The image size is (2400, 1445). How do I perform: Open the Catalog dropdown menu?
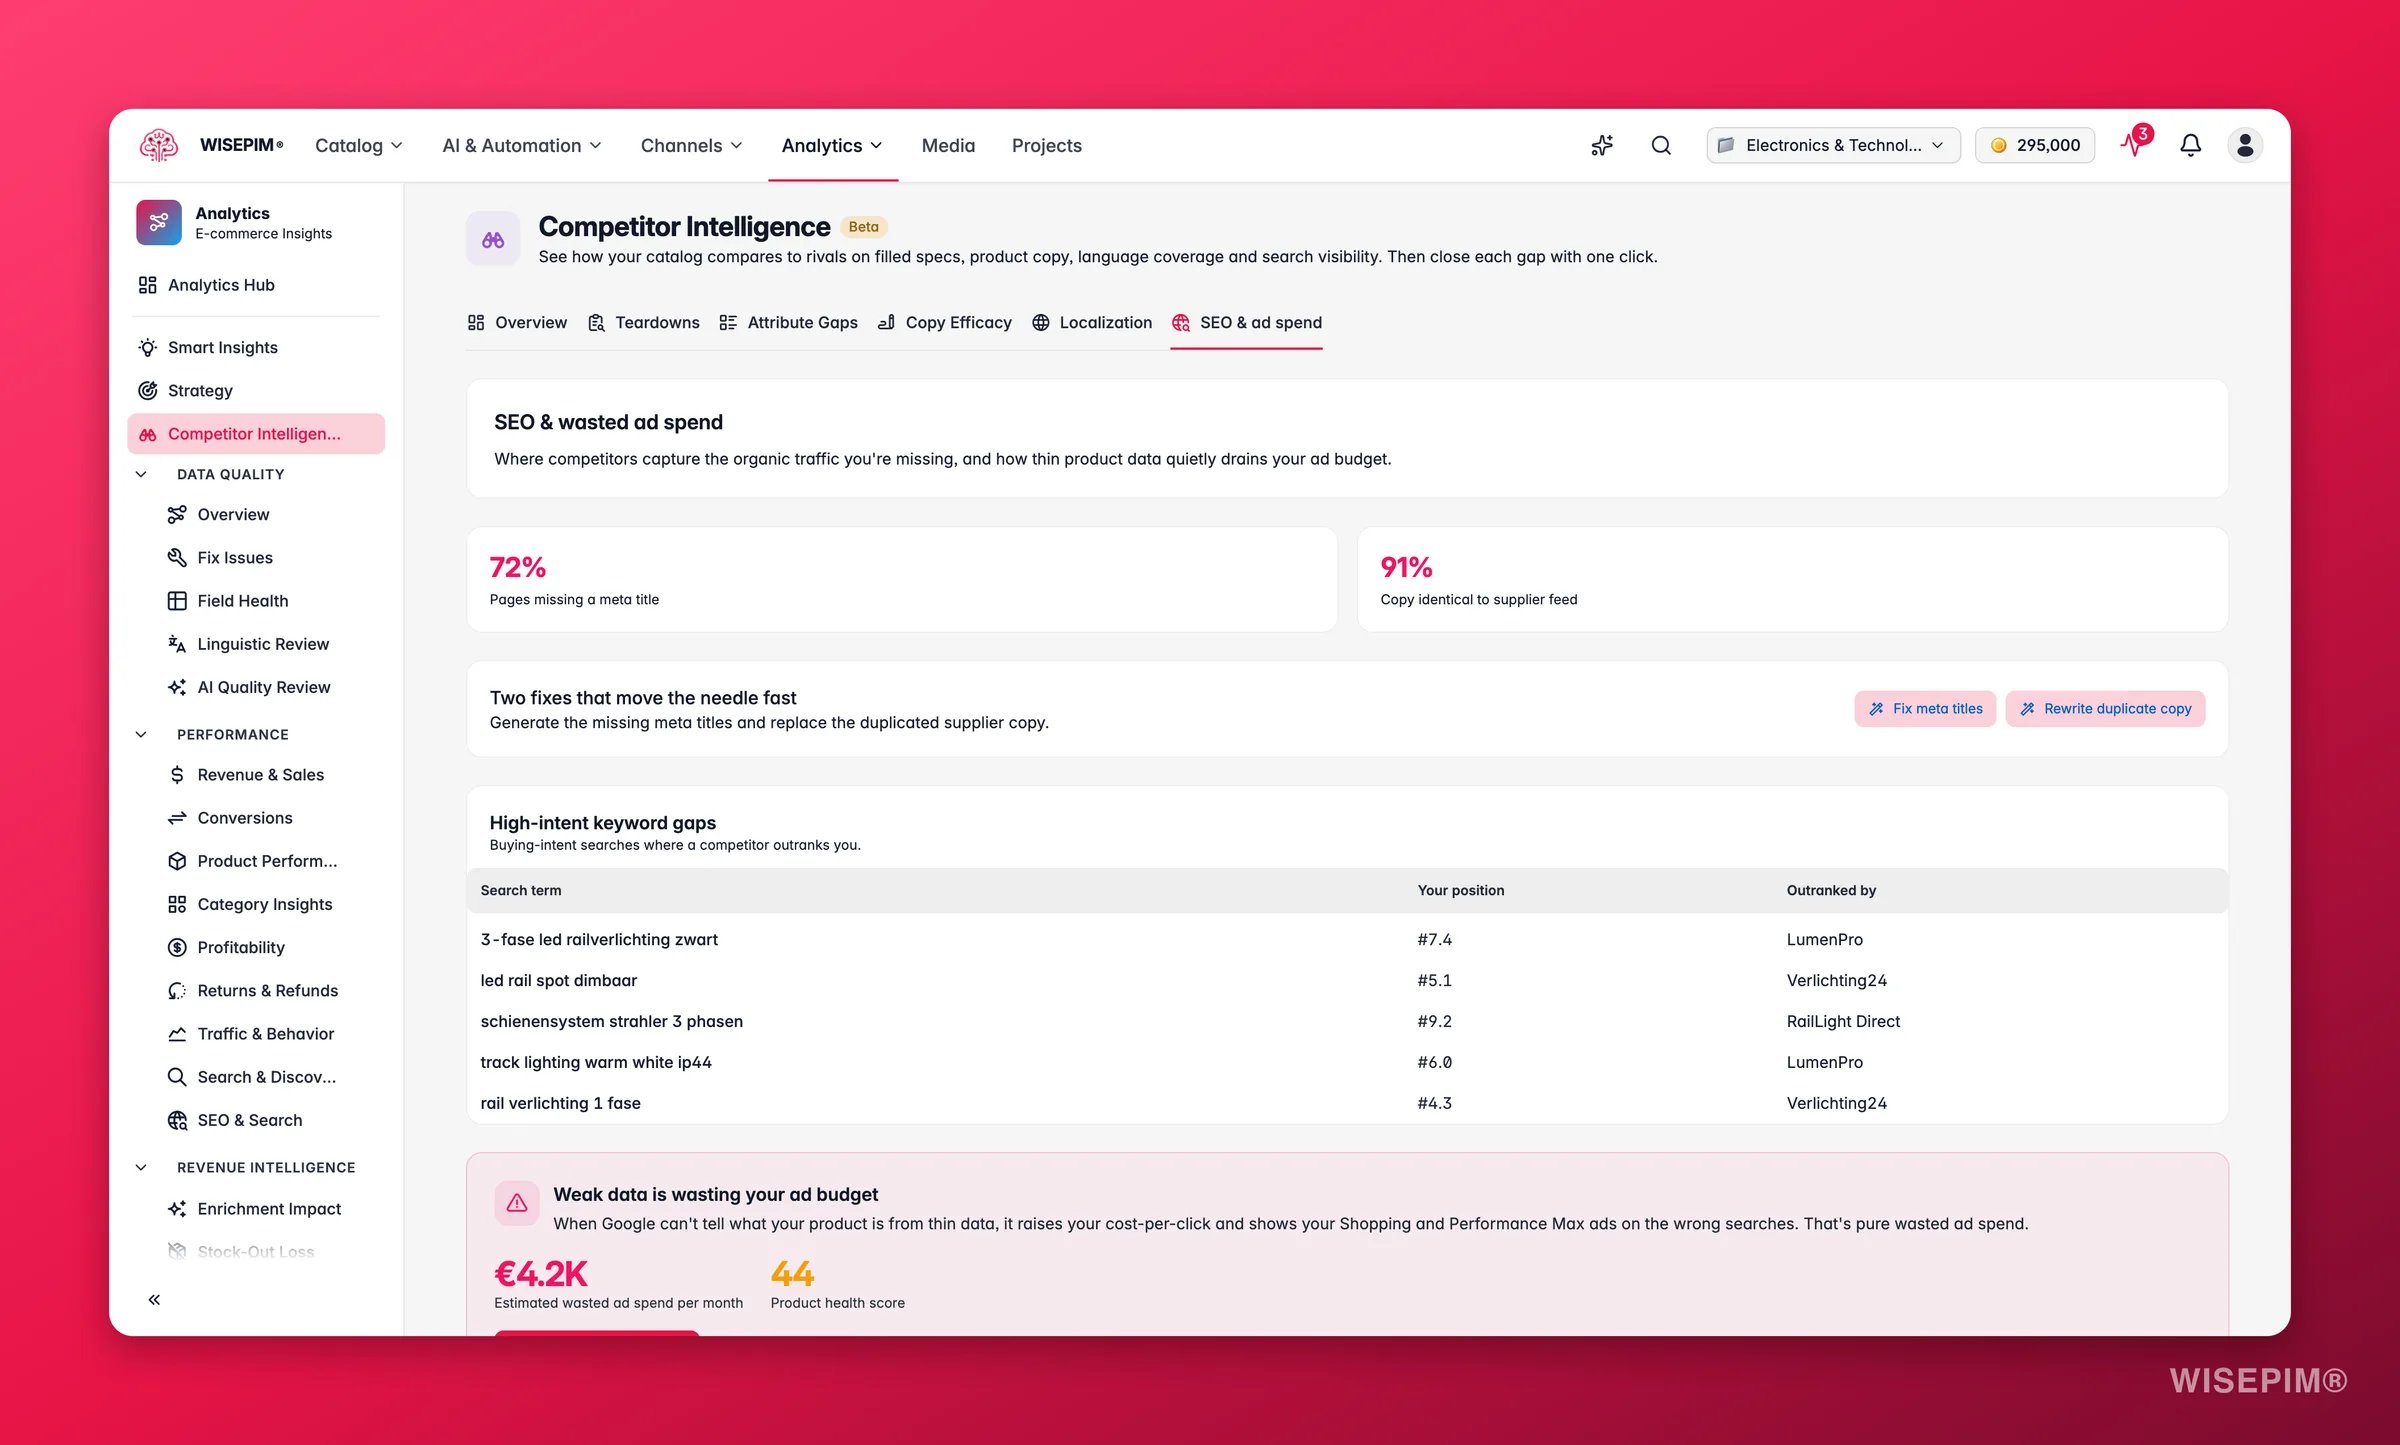[359, 146]
